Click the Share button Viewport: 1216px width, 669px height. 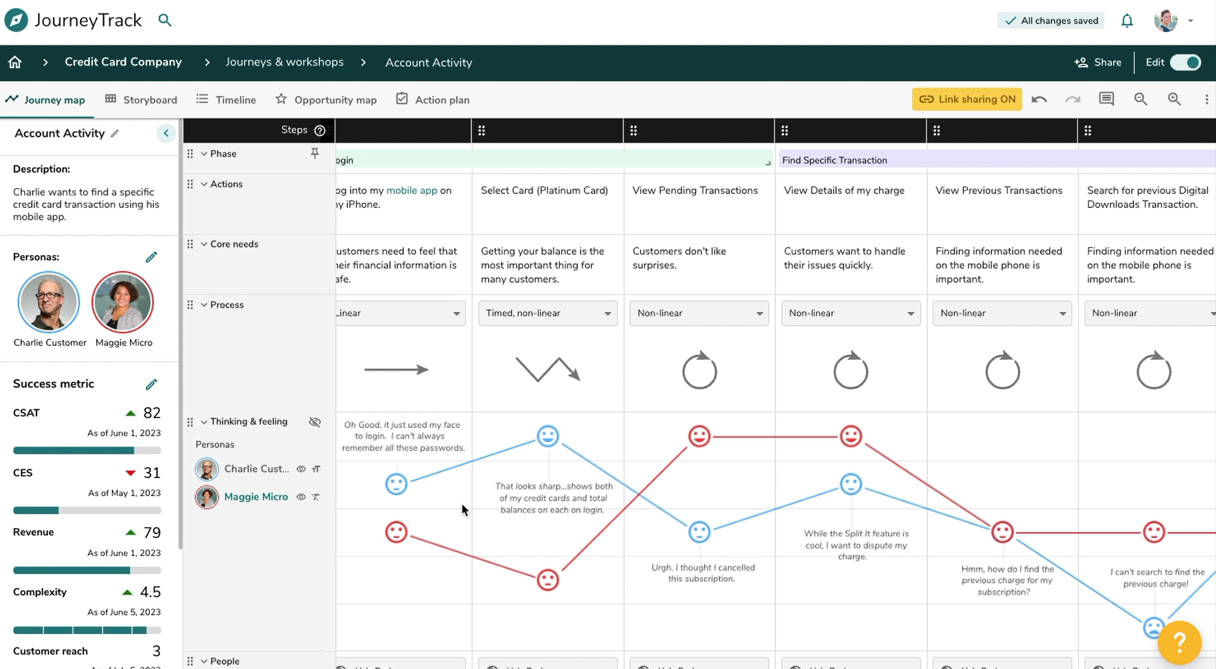click(x=1097, y=62)
